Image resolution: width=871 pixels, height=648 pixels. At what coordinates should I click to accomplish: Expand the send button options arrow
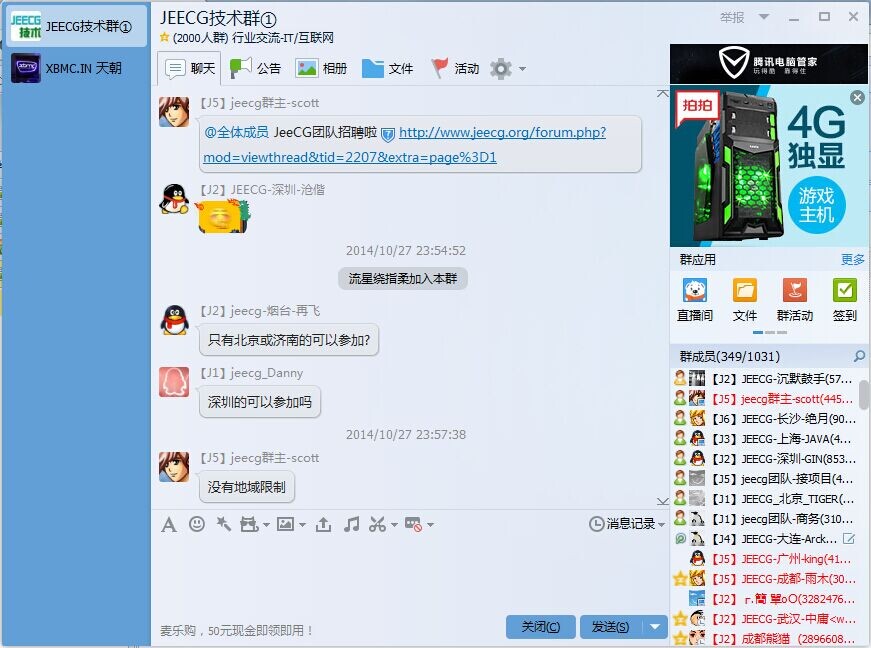[655, 627]
